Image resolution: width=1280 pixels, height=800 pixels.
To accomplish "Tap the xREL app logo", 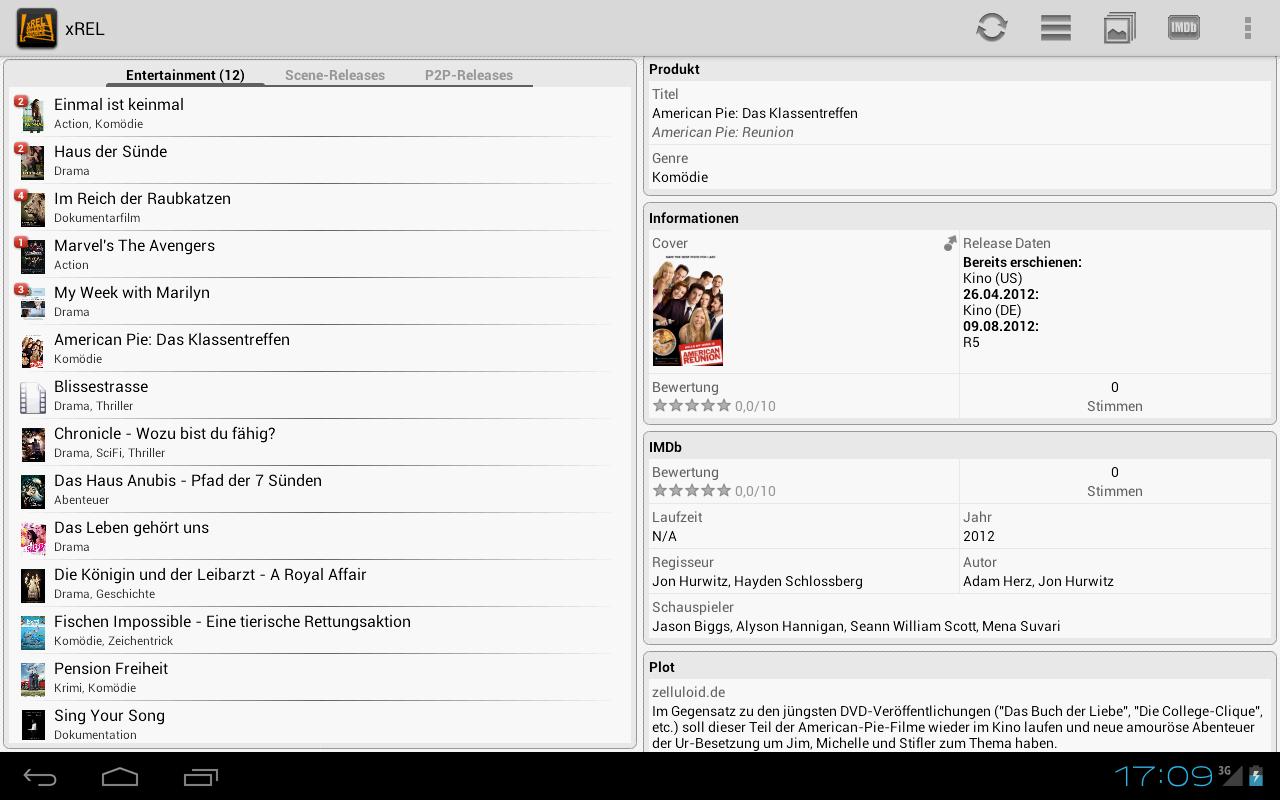I will tap(37, 28).
